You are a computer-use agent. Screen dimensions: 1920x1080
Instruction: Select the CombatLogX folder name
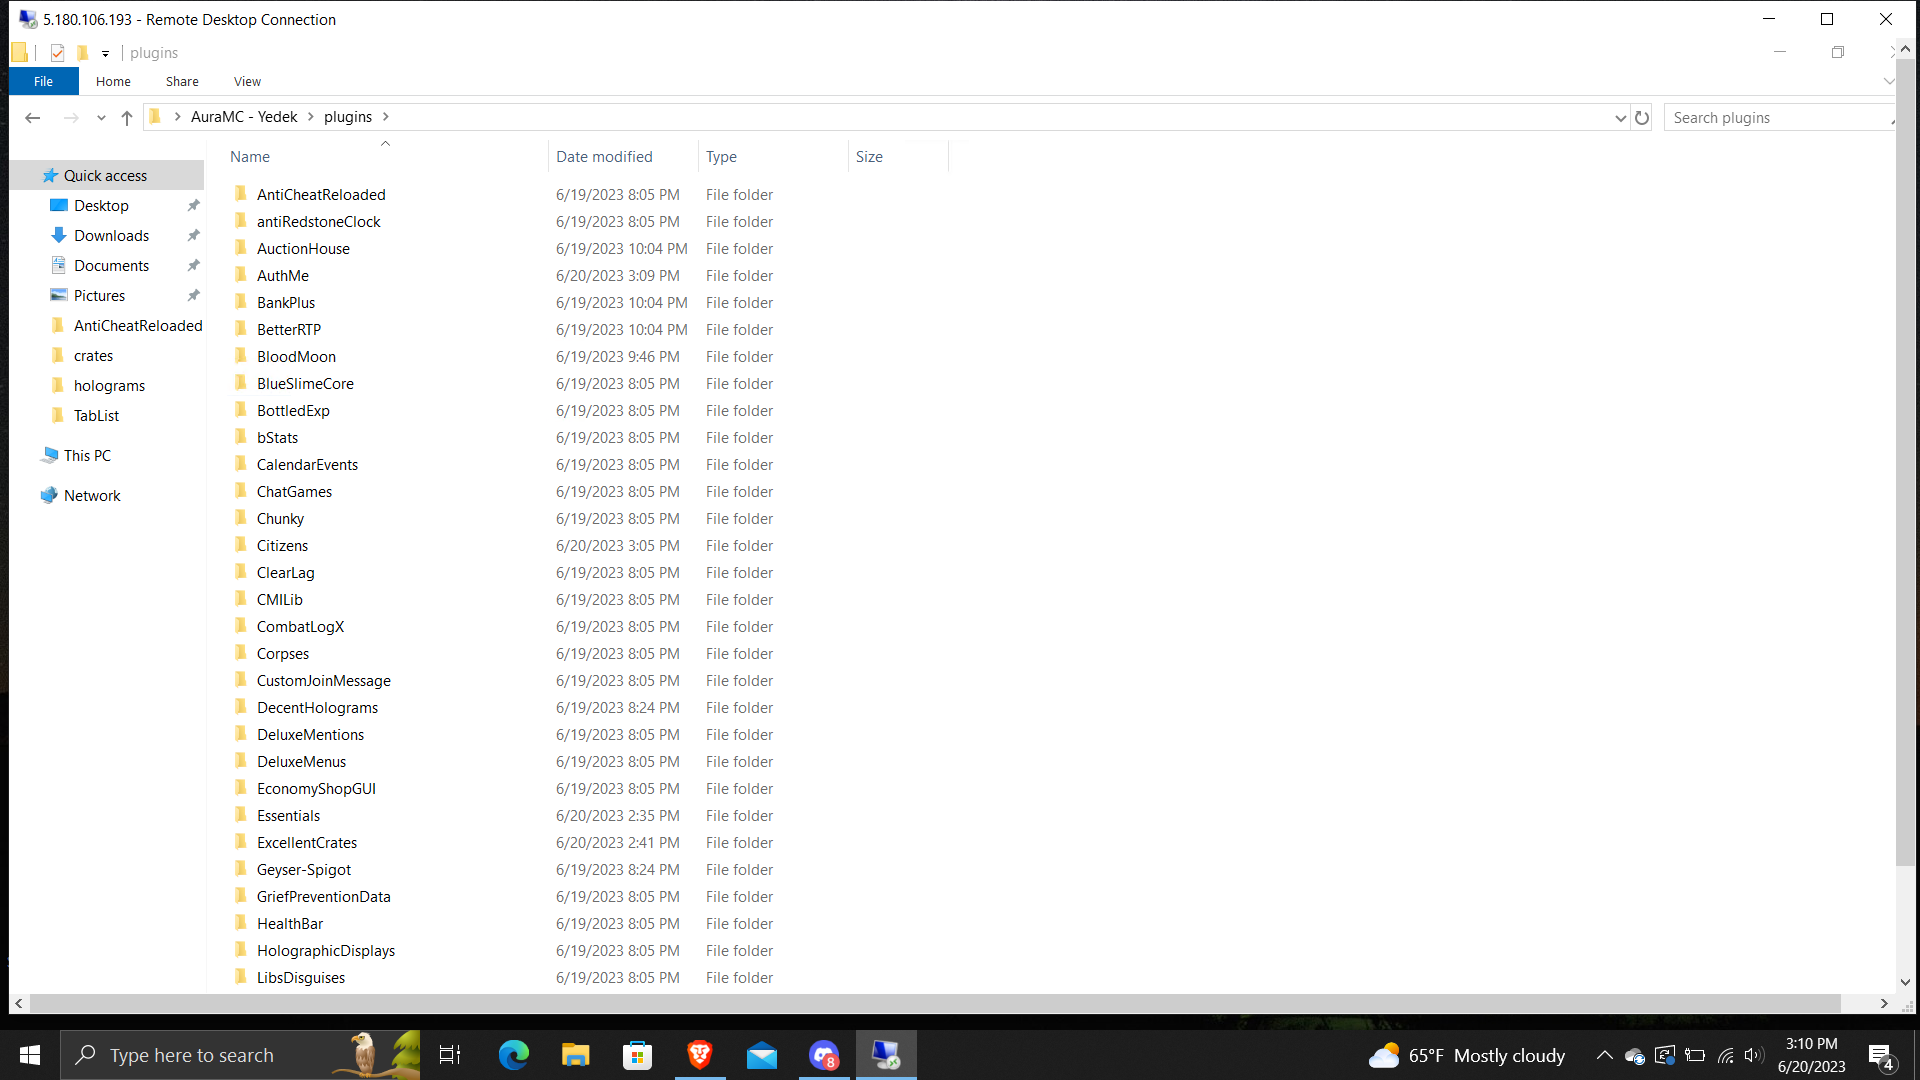300,627
